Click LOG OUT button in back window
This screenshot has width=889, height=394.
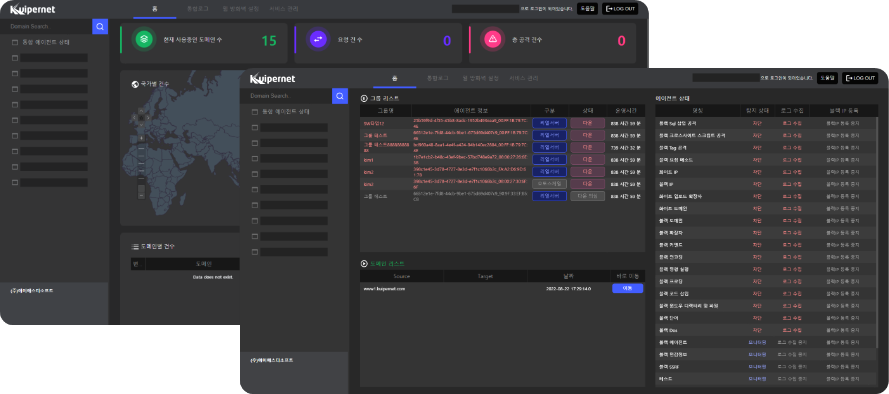coord(620,9)
